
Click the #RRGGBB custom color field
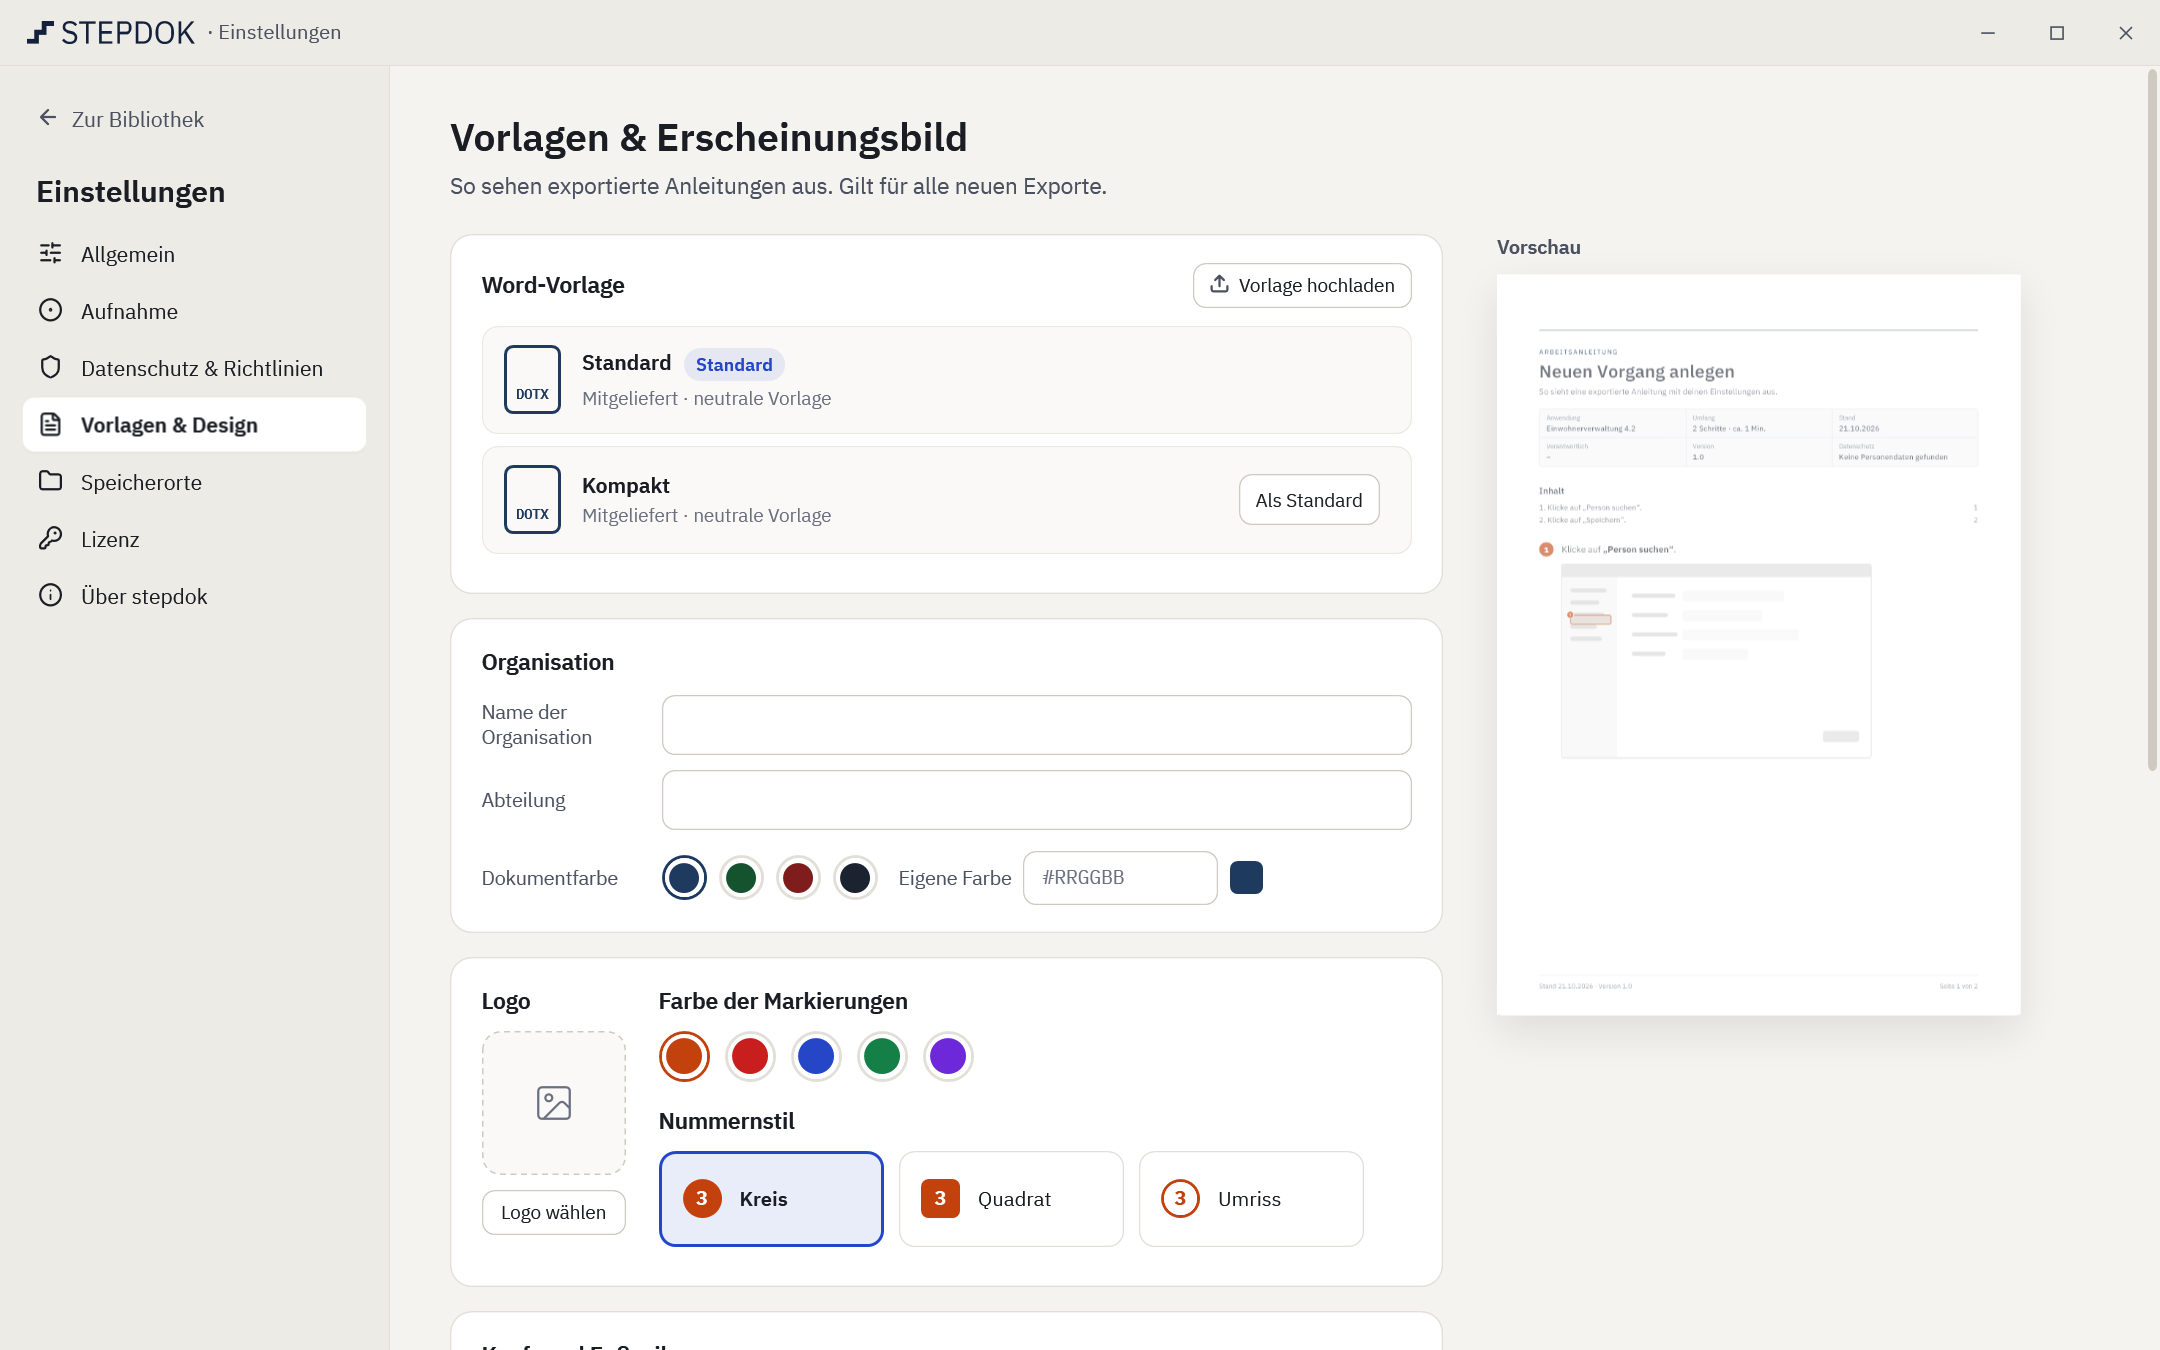pos(1120,878)
